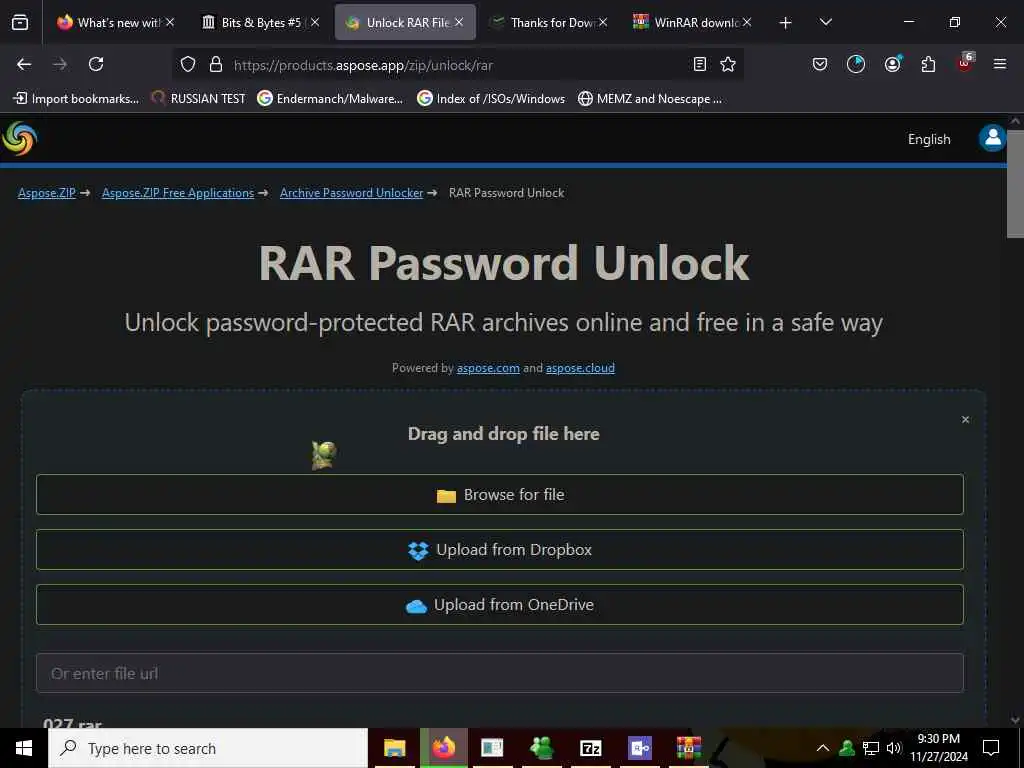Click the Aspose swirl logo
Viewport: 1024px width, 768px height.
[x=20, y=138]
